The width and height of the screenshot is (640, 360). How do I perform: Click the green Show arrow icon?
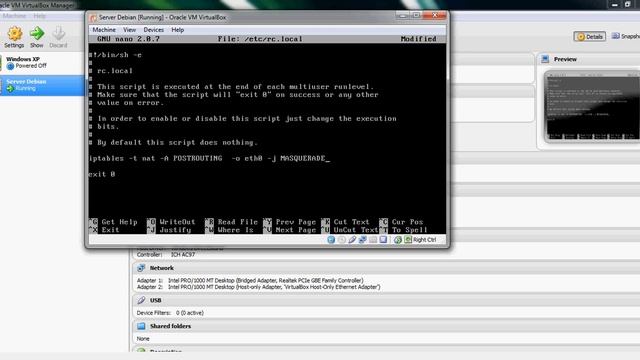[37, 33]
